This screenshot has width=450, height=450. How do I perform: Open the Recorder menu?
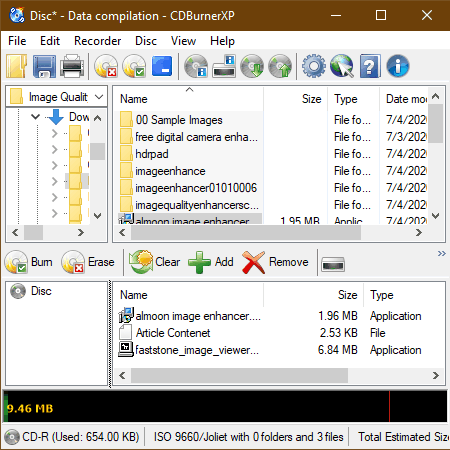point(97,41)
